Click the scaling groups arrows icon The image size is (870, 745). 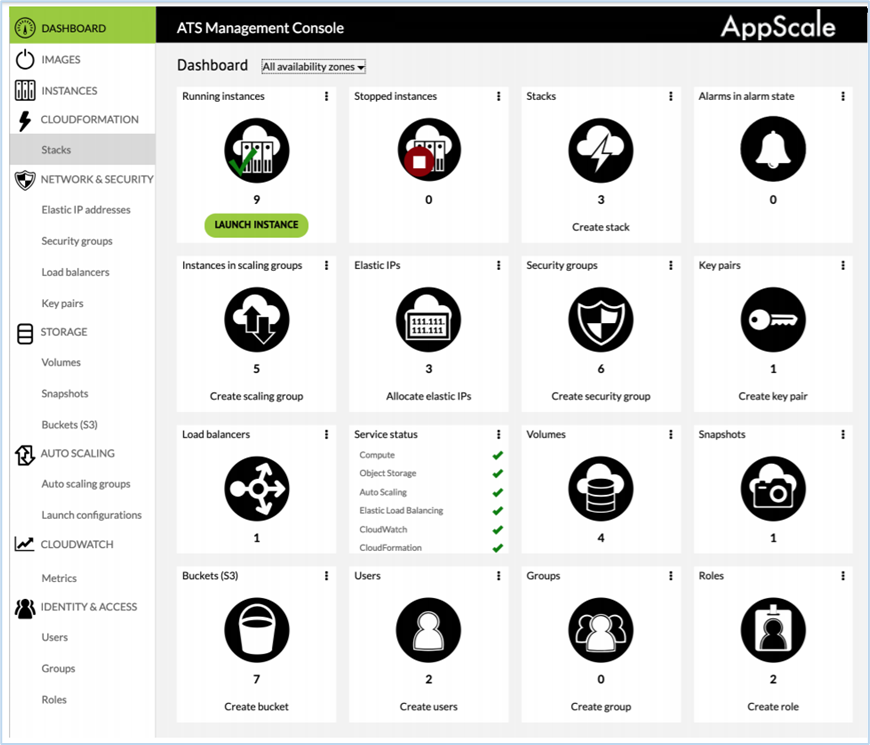[x=256, y=320]
